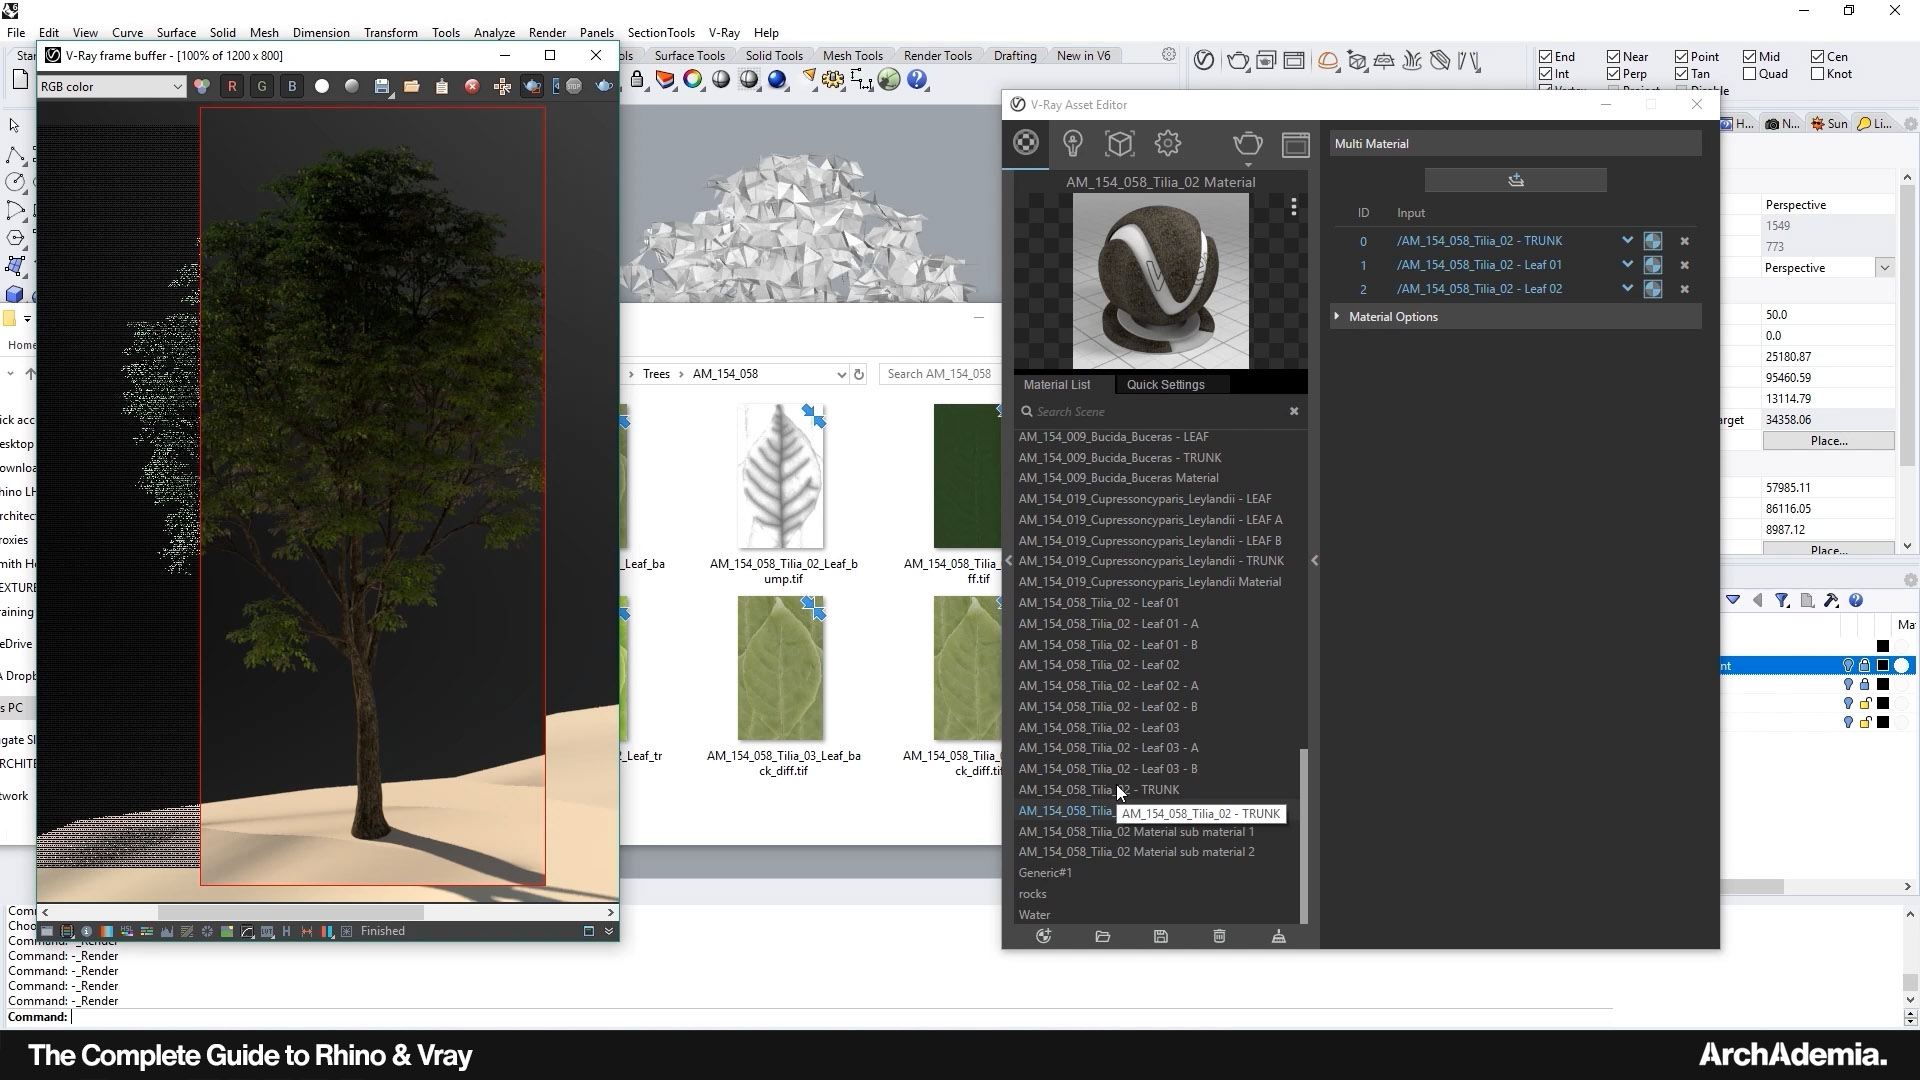Screen dimensions: 1920x1080
Task: Enable Quad osnap checkbox
Action: (x=1750, y=74)
